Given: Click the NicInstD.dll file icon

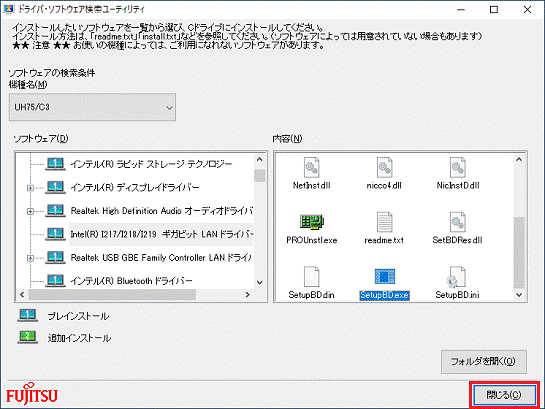Looking at the screenshot, I should coord(457,167).
